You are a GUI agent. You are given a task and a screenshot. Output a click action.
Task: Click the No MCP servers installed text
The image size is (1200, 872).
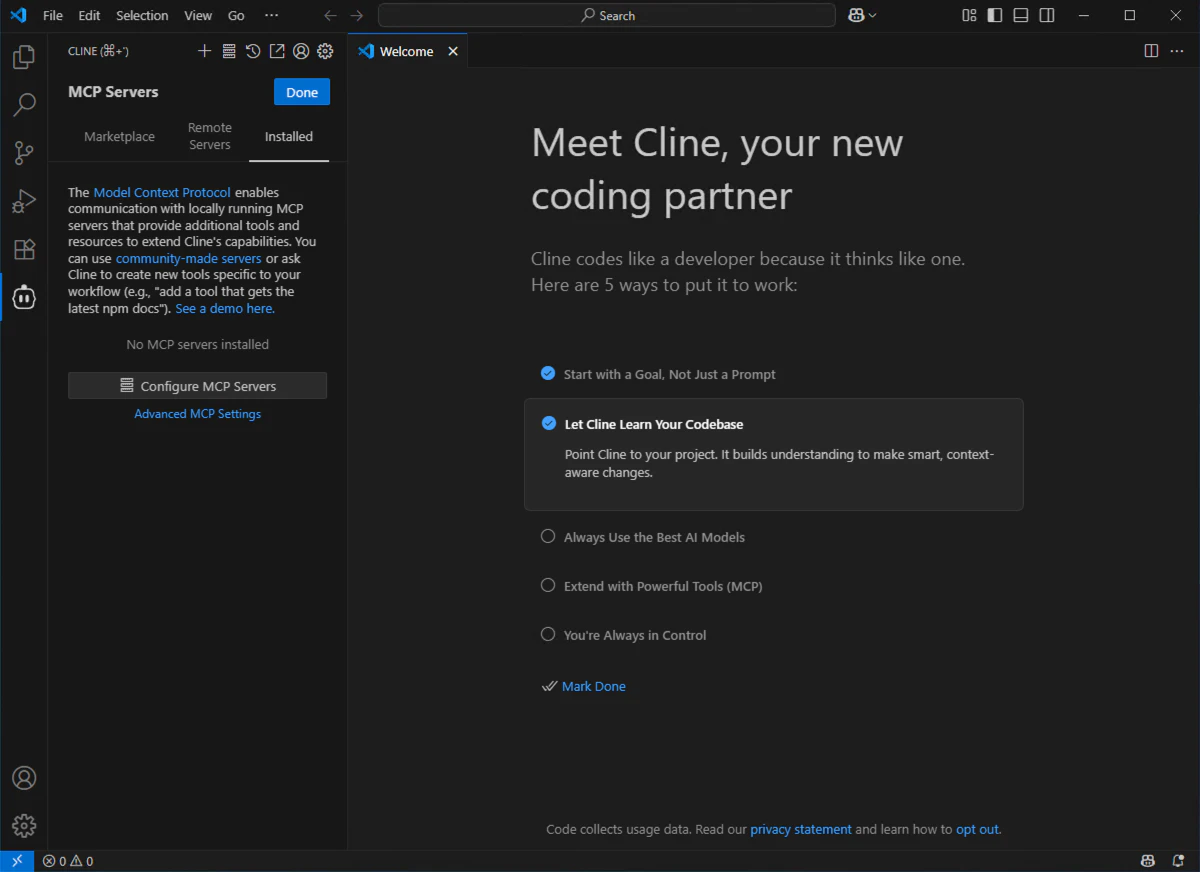[x=198, y=344]
